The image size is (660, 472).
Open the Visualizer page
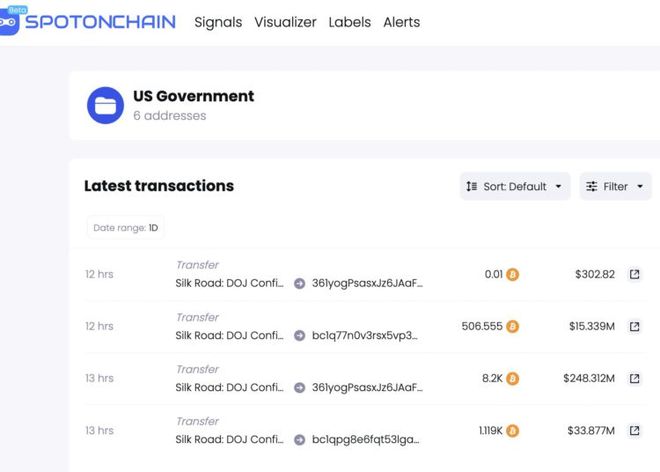[x=285, y=22]
